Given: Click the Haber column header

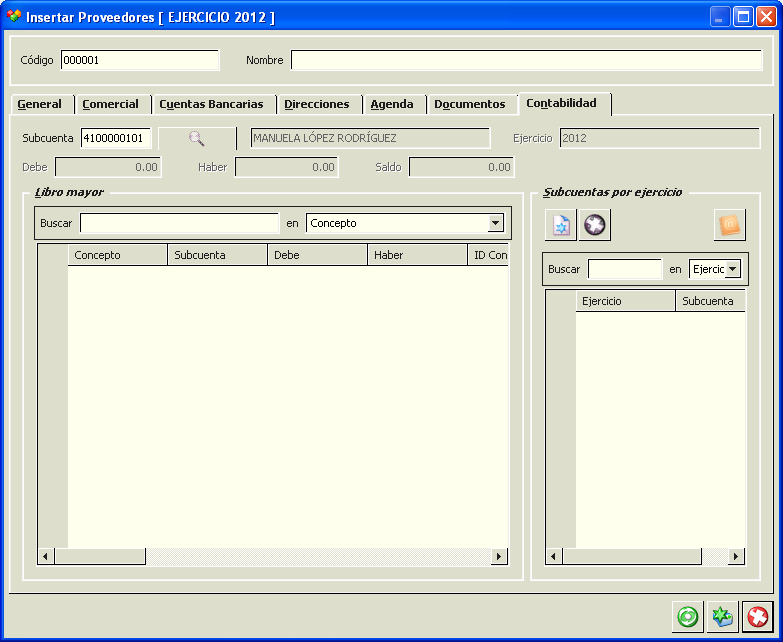Looking at the screenshot, I should 417,255.
